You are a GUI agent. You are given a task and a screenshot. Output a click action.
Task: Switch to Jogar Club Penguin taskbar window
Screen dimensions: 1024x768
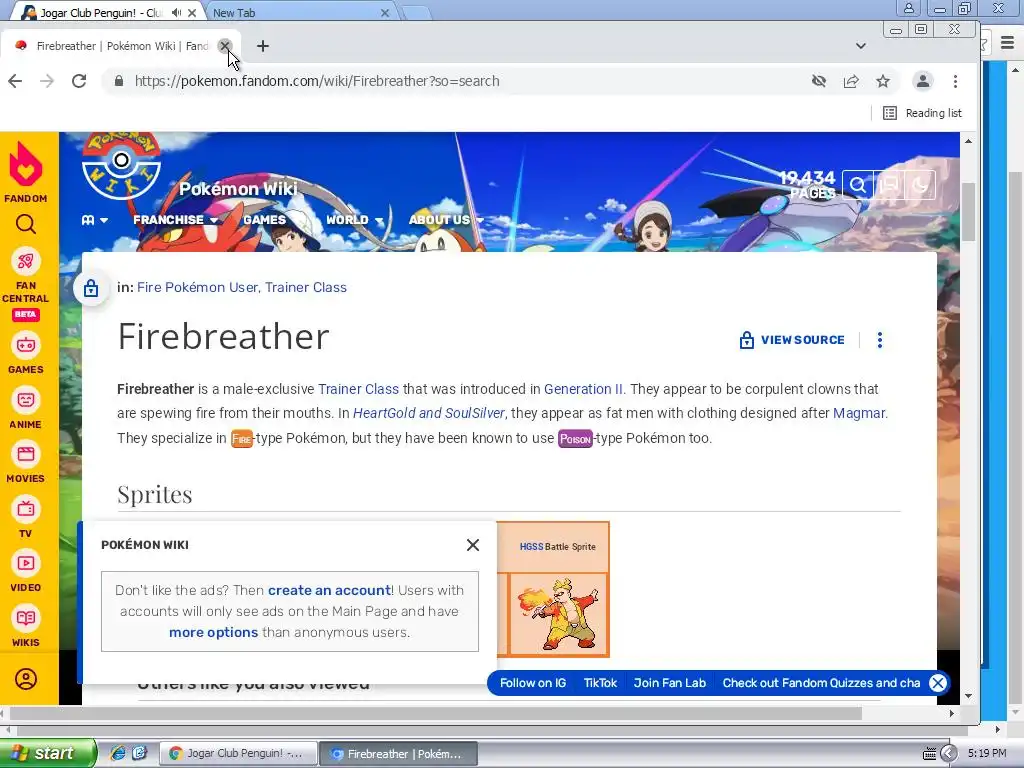pyautogui.click(x=239, y=754)
